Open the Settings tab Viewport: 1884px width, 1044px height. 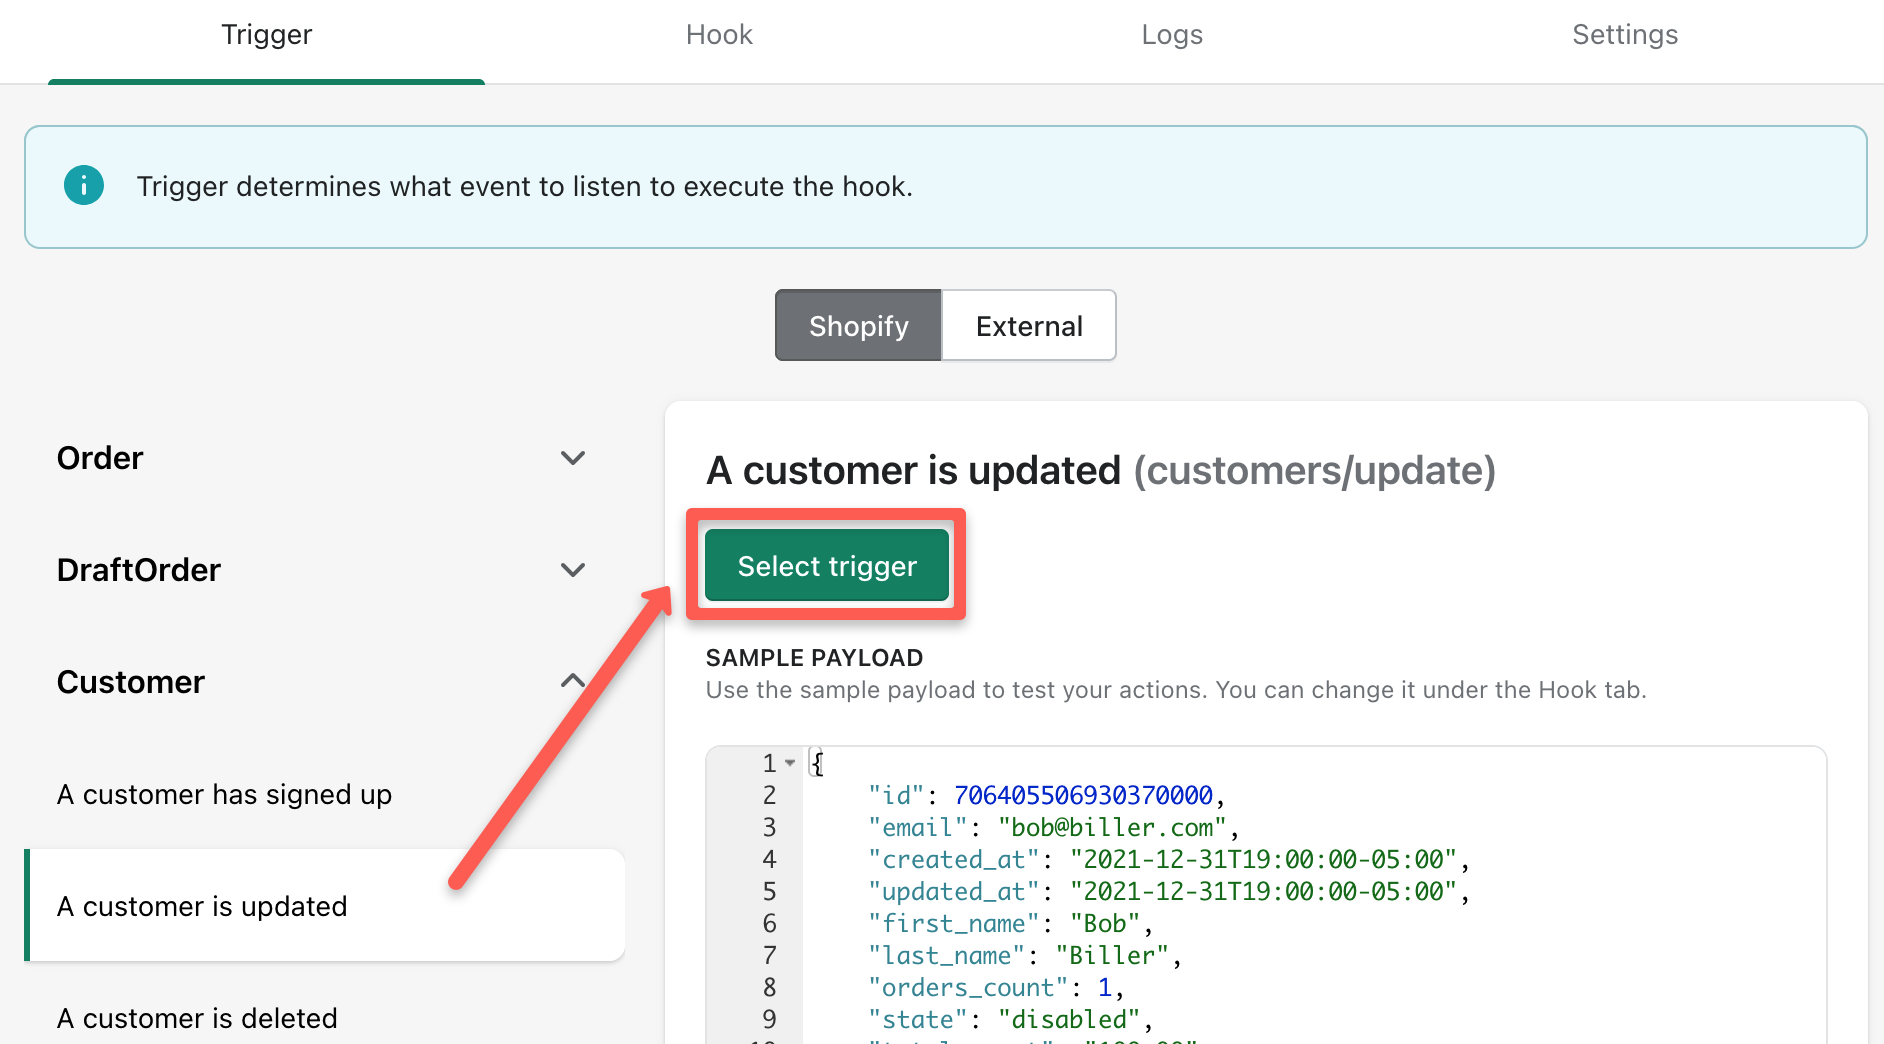point(1625,35)
